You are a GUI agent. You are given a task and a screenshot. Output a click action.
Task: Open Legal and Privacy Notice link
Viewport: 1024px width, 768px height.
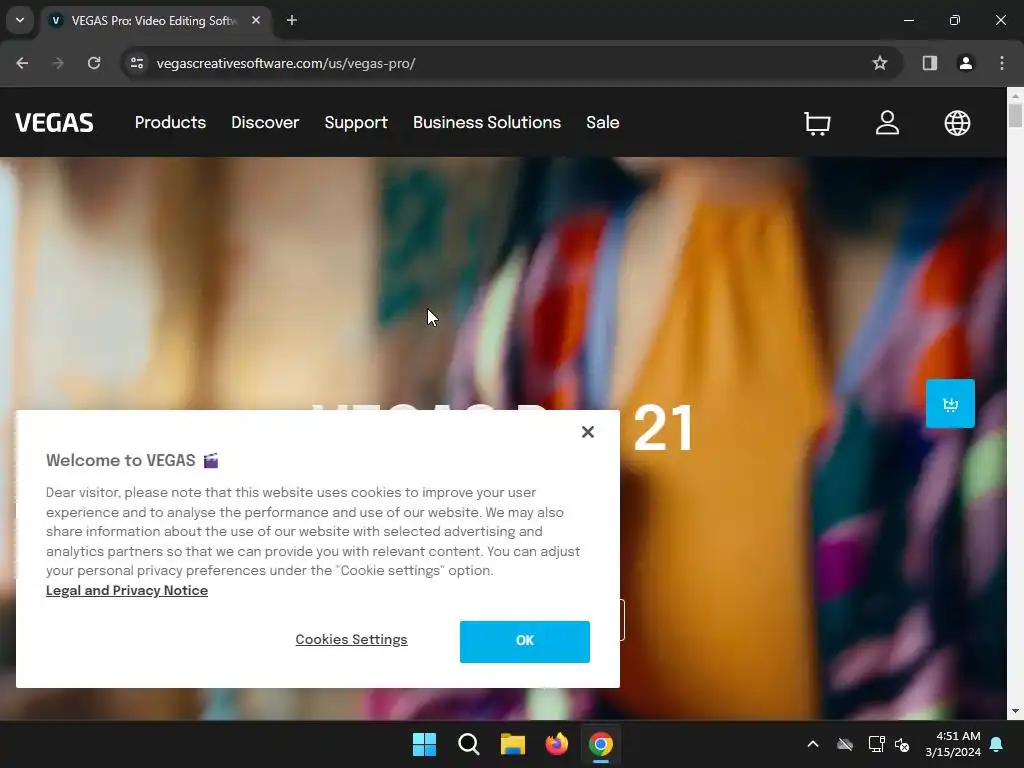(127, 590)
